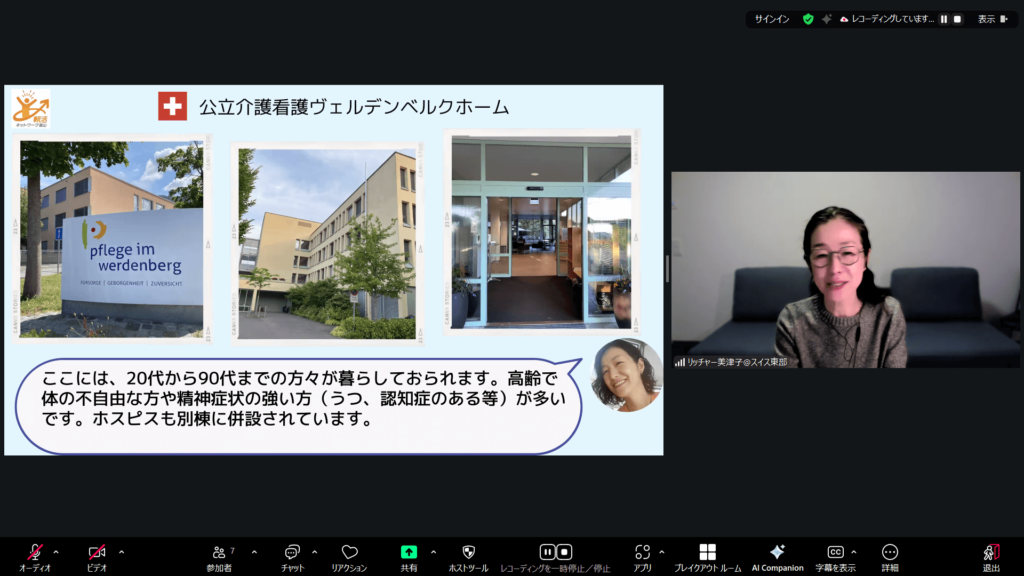Turn on the video camera
The width and height of the screenshot is (1024, 576).
pos(97,552)
